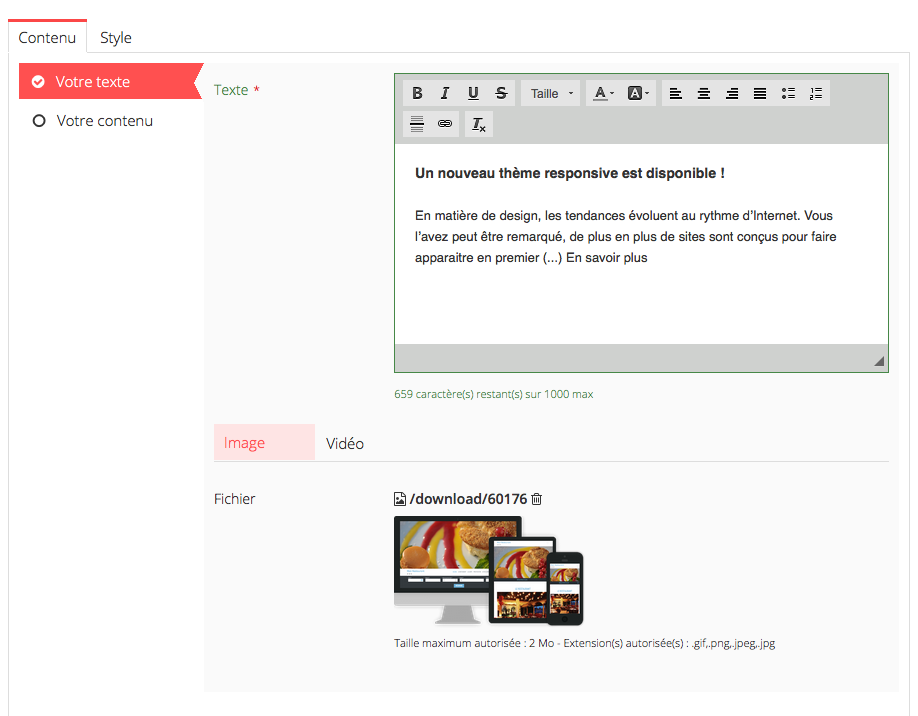
Task: Select the Votre texte option
Action: pos(93,82)
